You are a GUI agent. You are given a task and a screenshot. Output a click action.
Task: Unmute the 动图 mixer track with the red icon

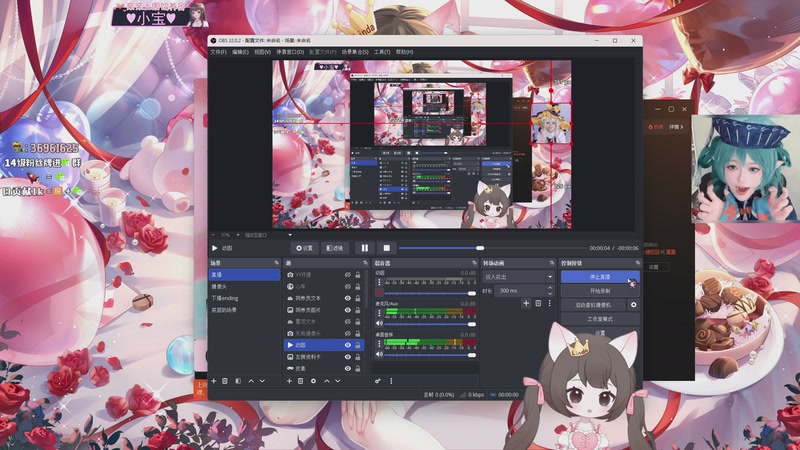(x=379, y=293)
